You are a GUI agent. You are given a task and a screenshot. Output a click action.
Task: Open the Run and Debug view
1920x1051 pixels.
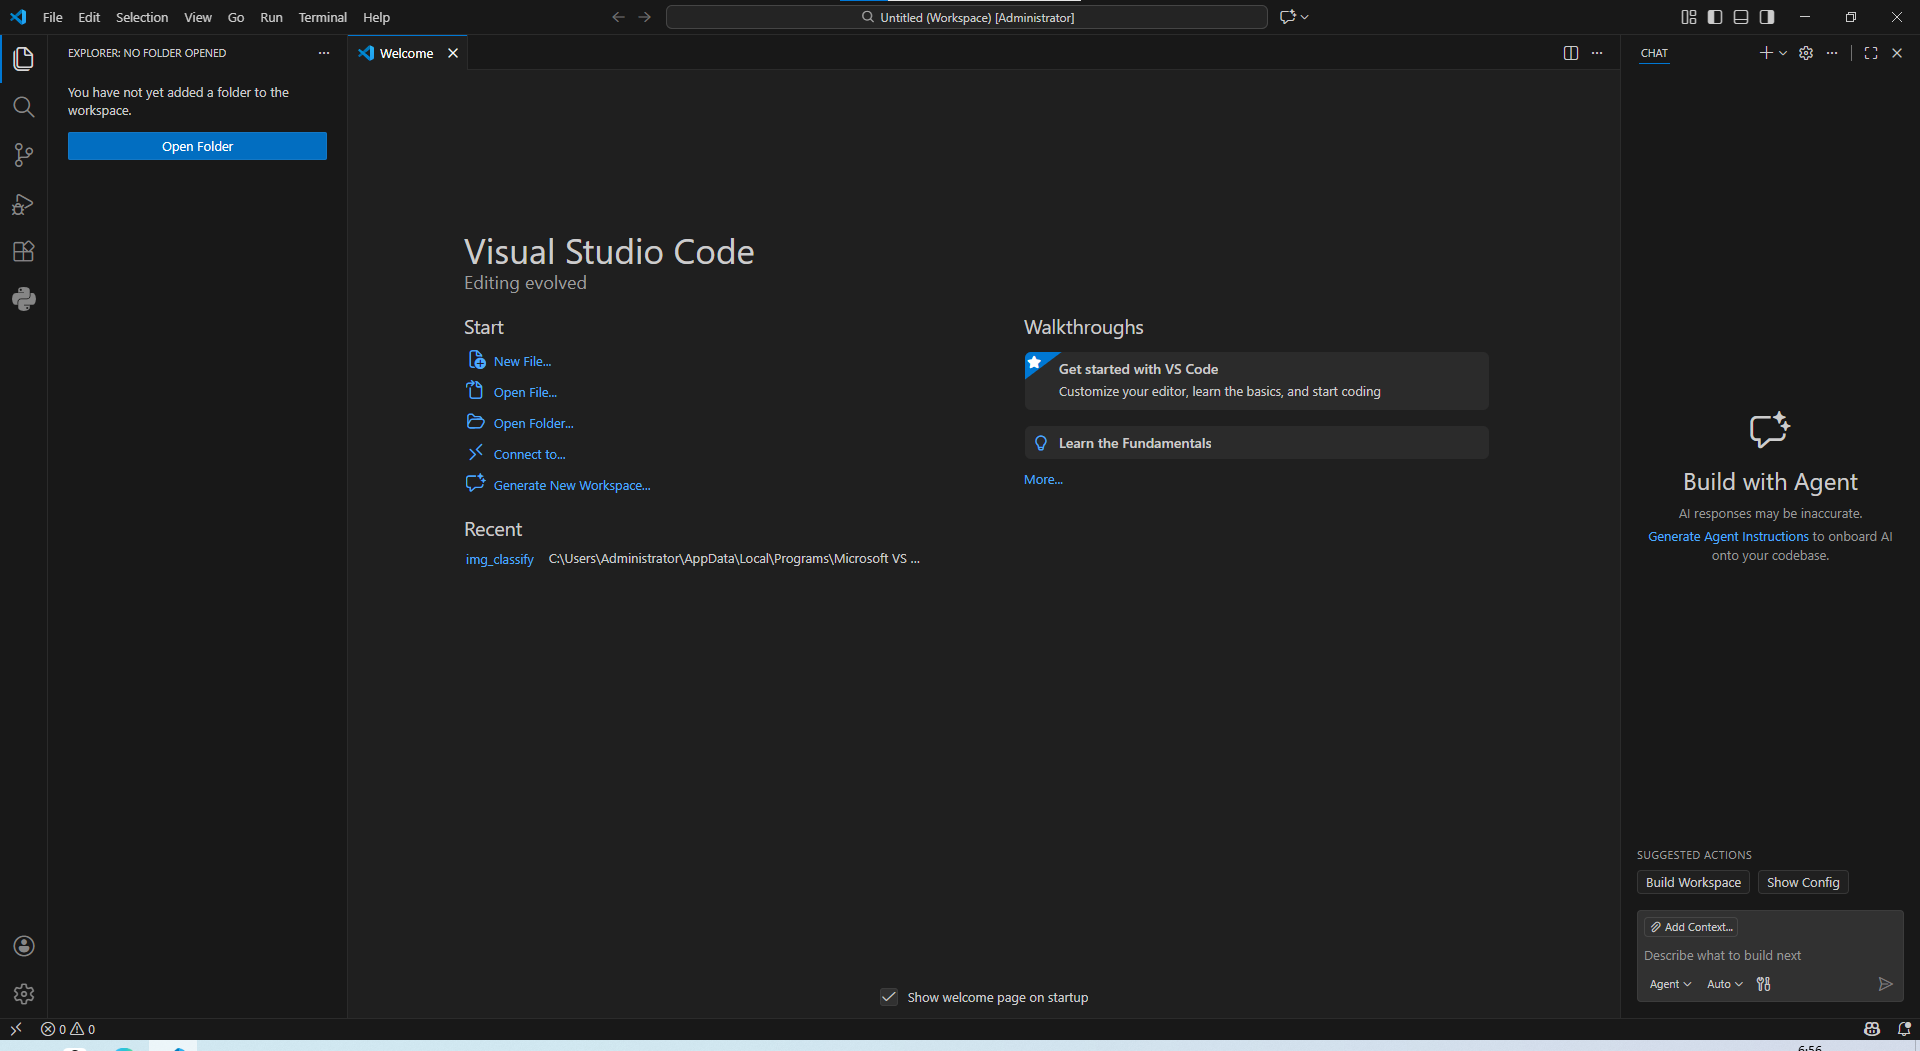point(24,203)
